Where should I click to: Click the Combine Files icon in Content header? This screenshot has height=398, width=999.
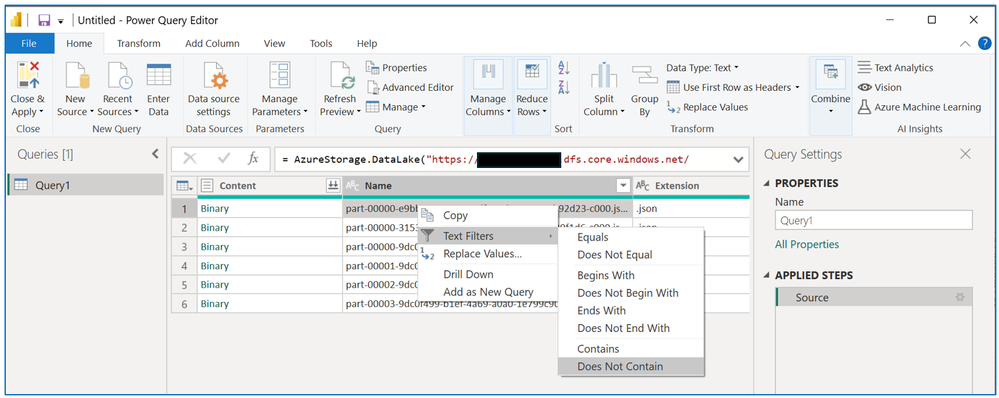coord(332,185)
